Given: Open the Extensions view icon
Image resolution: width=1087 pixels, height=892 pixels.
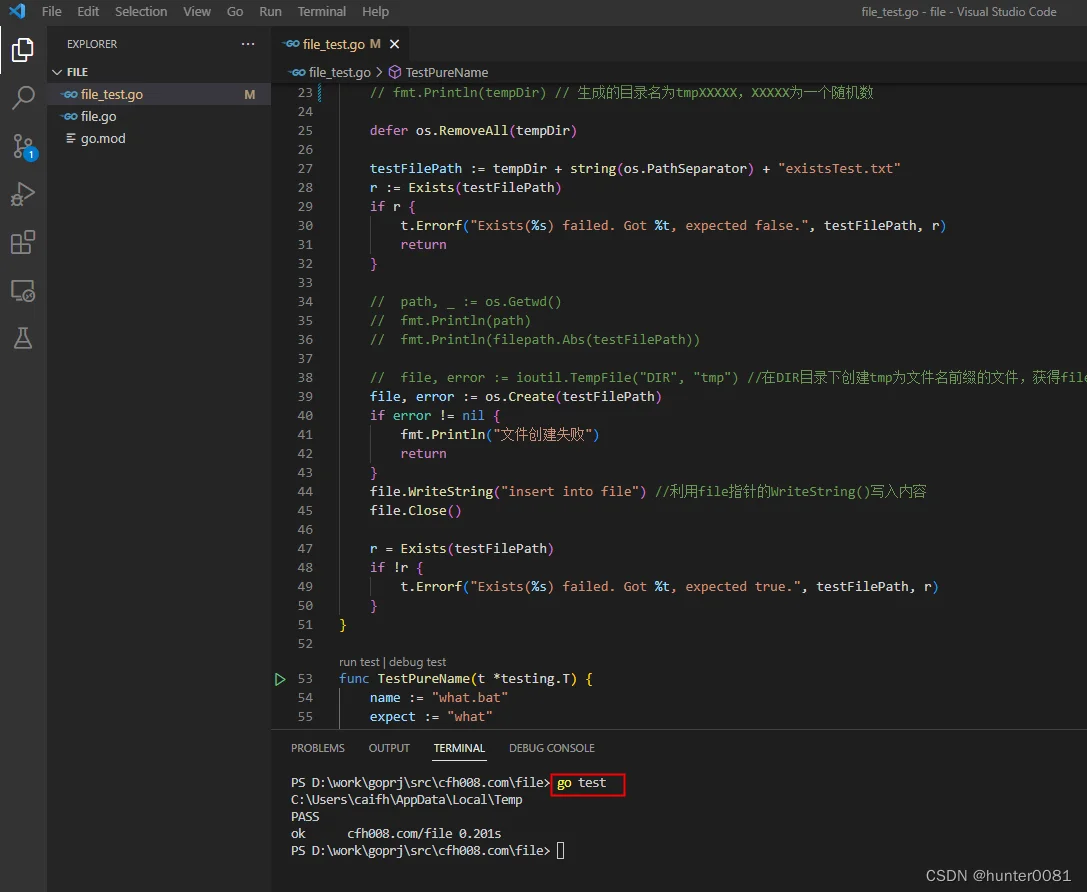Looking at the screenshot, I should coord(23,242).
